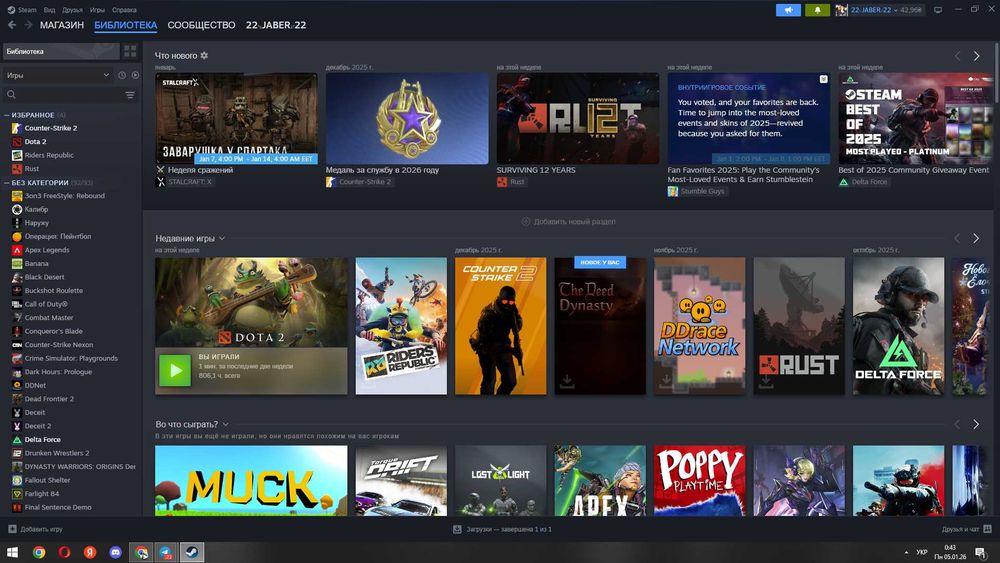This screenshot has width=1000, height=563.
Task: Play Dota 2 with the green play button
Action: click(x=175, y=370)
